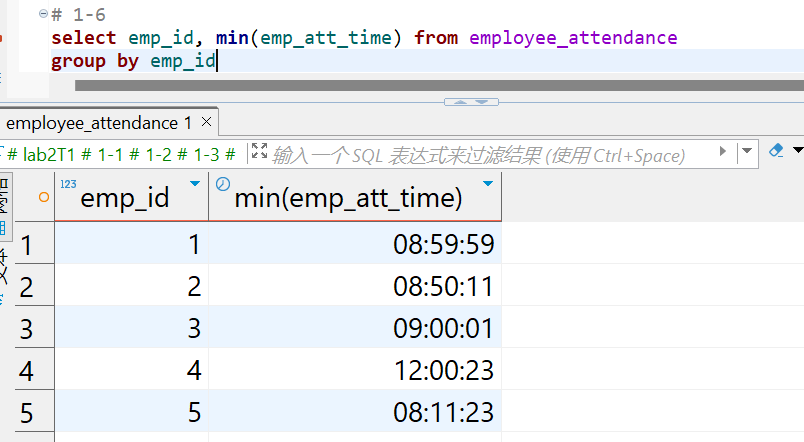Click the 123 numeric type icon
804x442 pixels.
point(68,184)
